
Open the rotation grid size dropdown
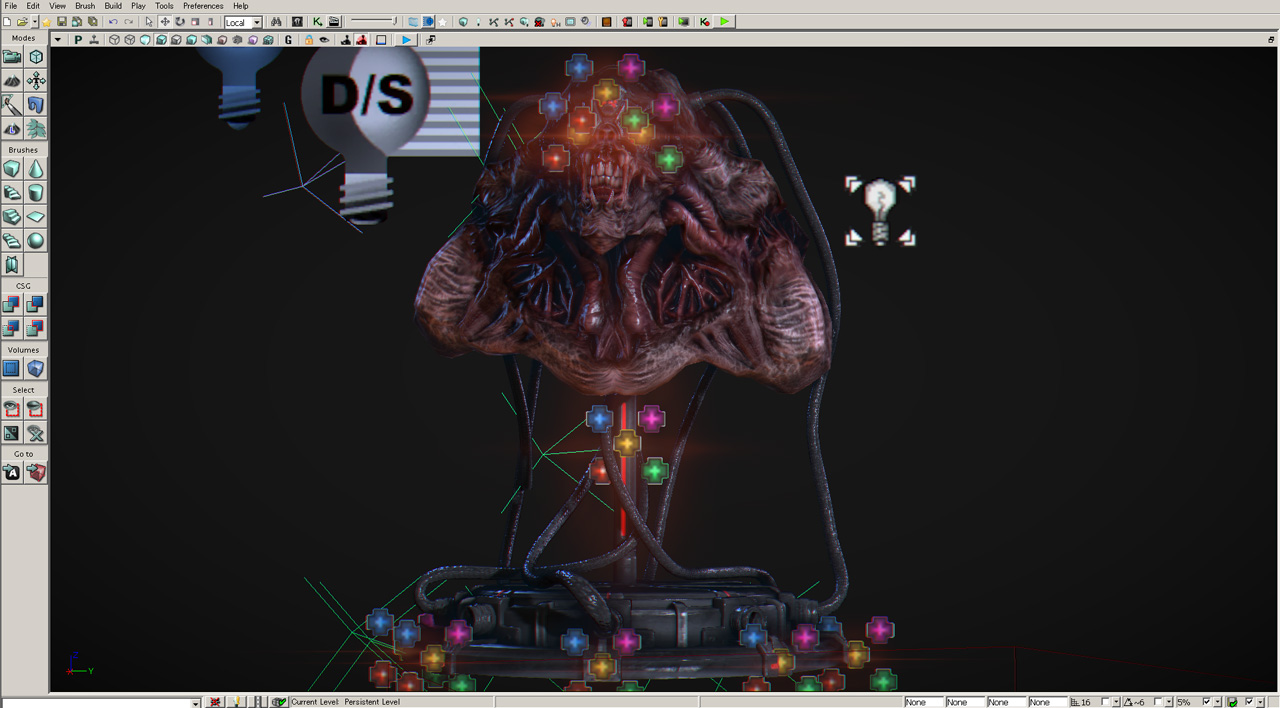1169,702
